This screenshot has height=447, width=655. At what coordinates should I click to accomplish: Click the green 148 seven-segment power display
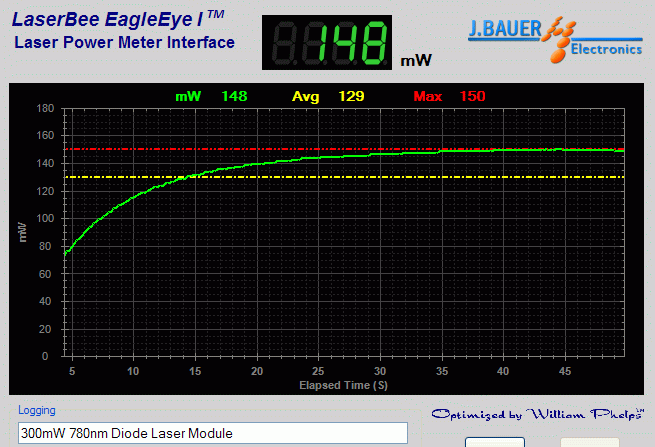click(x=327, y=43)
